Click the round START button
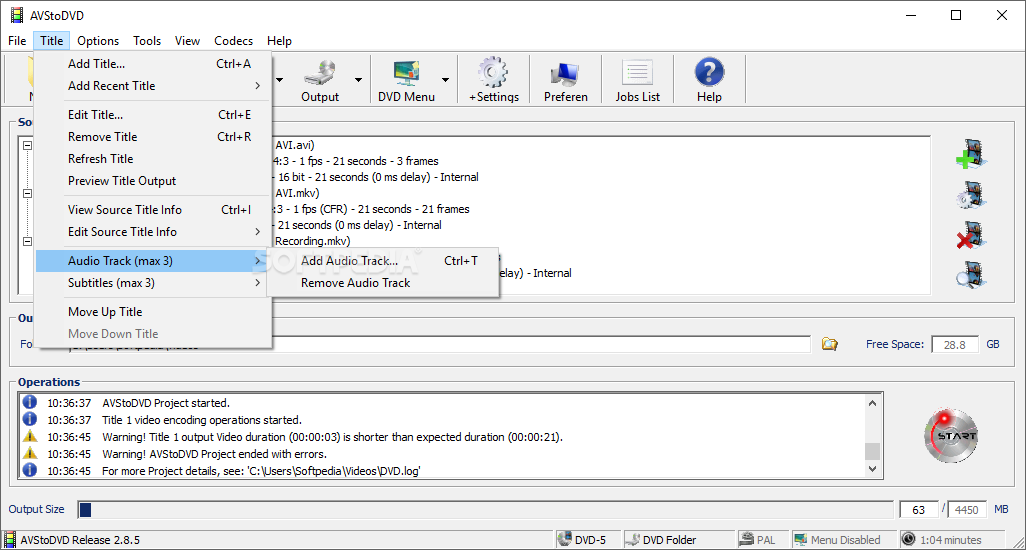This screenshot has height=550, width=1026. (x=951, y=436)
